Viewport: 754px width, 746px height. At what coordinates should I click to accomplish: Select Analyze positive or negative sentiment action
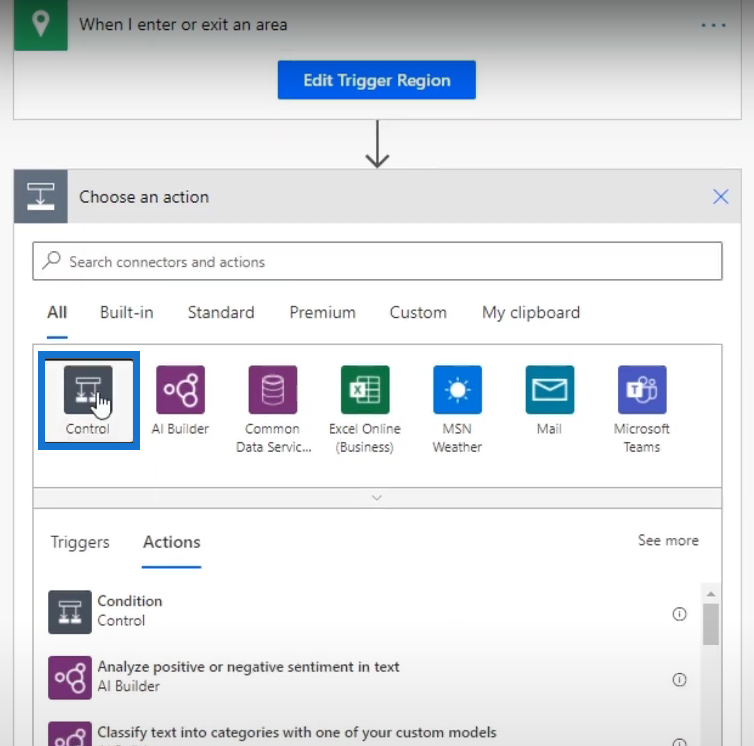tap(367, 677)
